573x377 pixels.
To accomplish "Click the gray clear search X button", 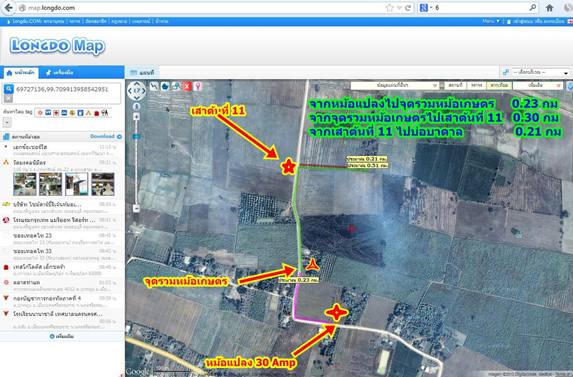I will tap(9, 98).
